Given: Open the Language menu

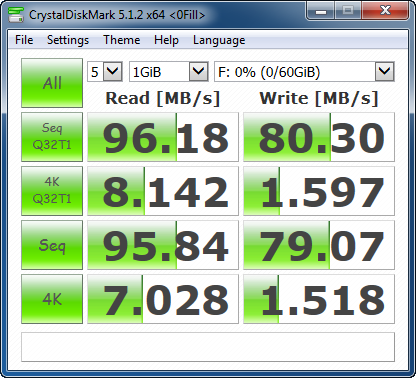Looking at the screenshot, I should [x=219, y=40].
